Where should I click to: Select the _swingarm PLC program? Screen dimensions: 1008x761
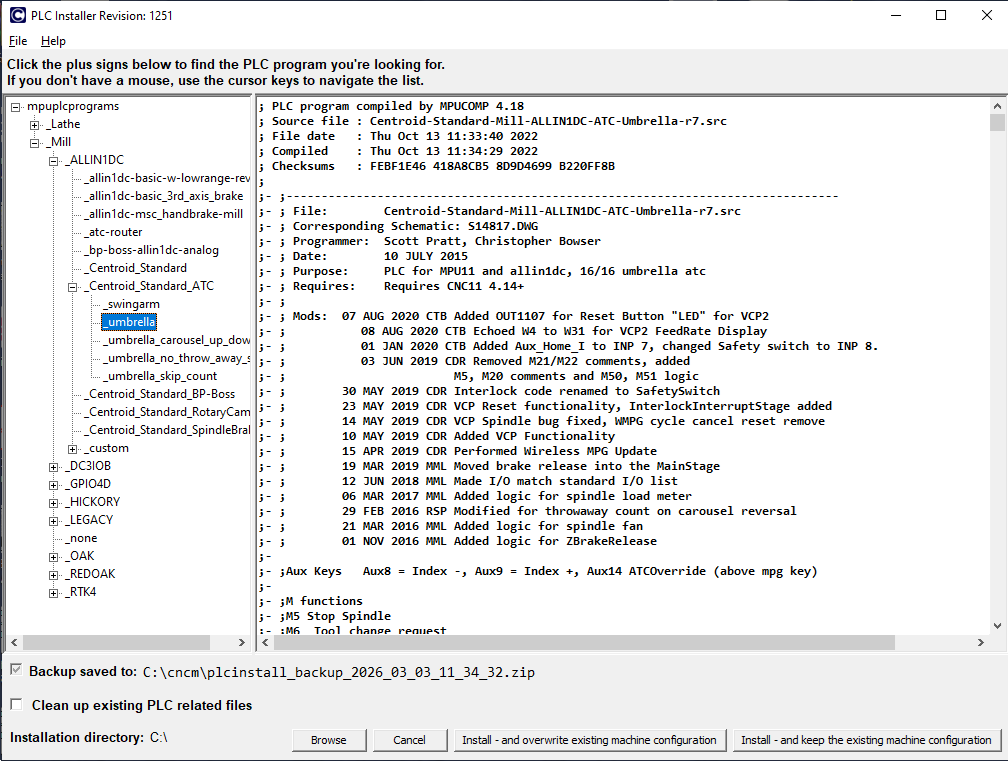[x=132, y=304]
